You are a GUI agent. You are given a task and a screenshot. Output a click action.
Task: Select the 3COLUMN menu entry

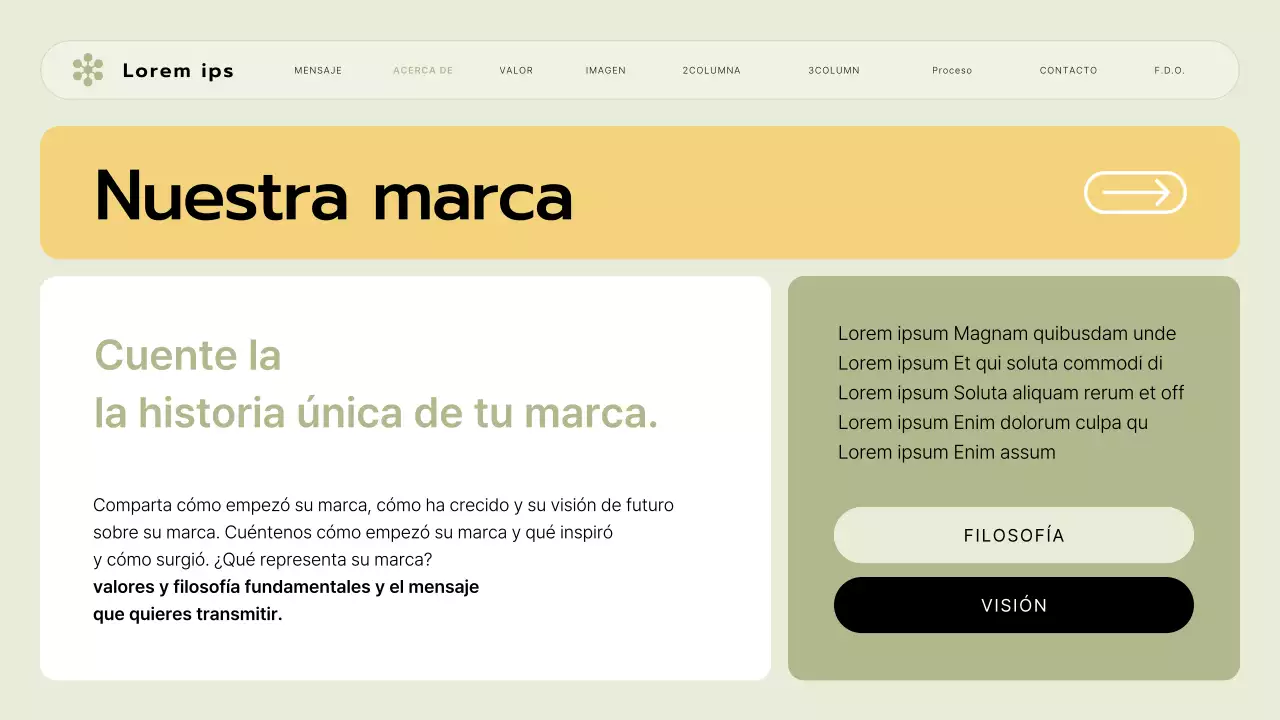coord(833,70)
